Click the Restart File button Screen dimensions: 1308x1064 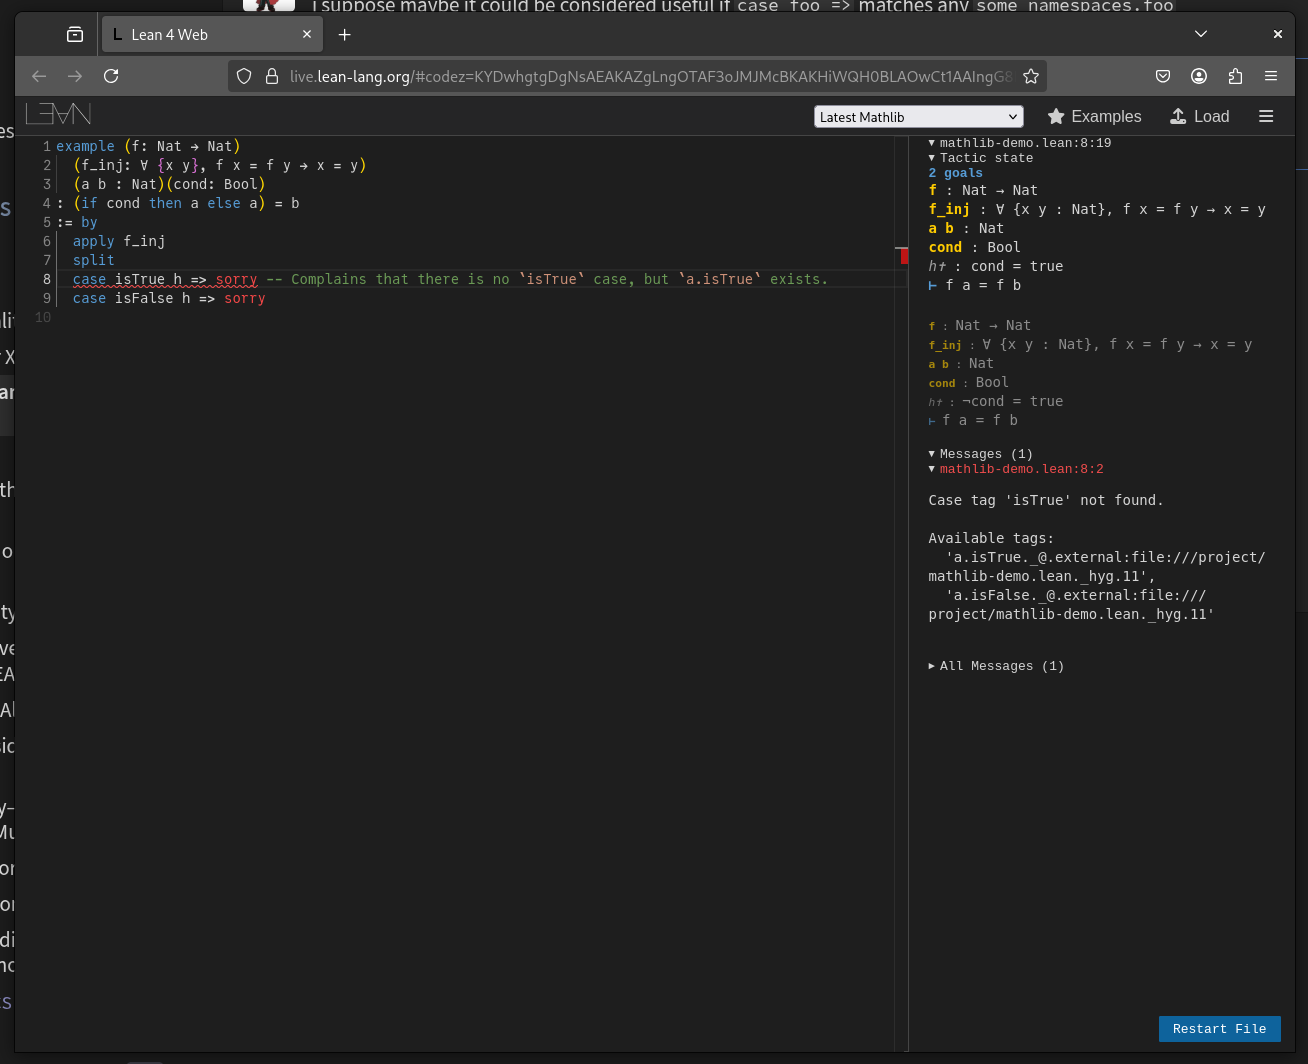click(1219, 1029)
